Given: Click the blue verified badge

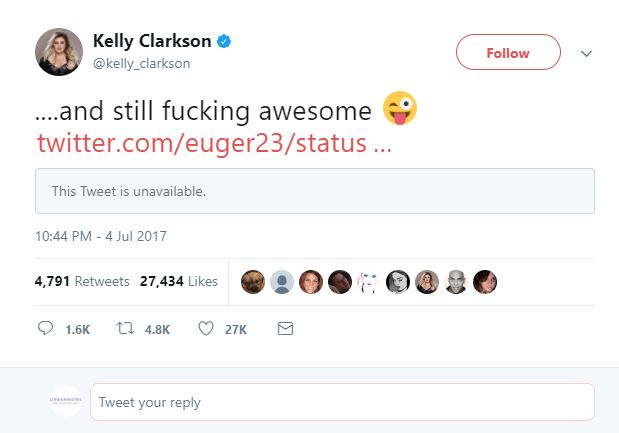Looking at the screenshot, I should [x=226, y=42].
